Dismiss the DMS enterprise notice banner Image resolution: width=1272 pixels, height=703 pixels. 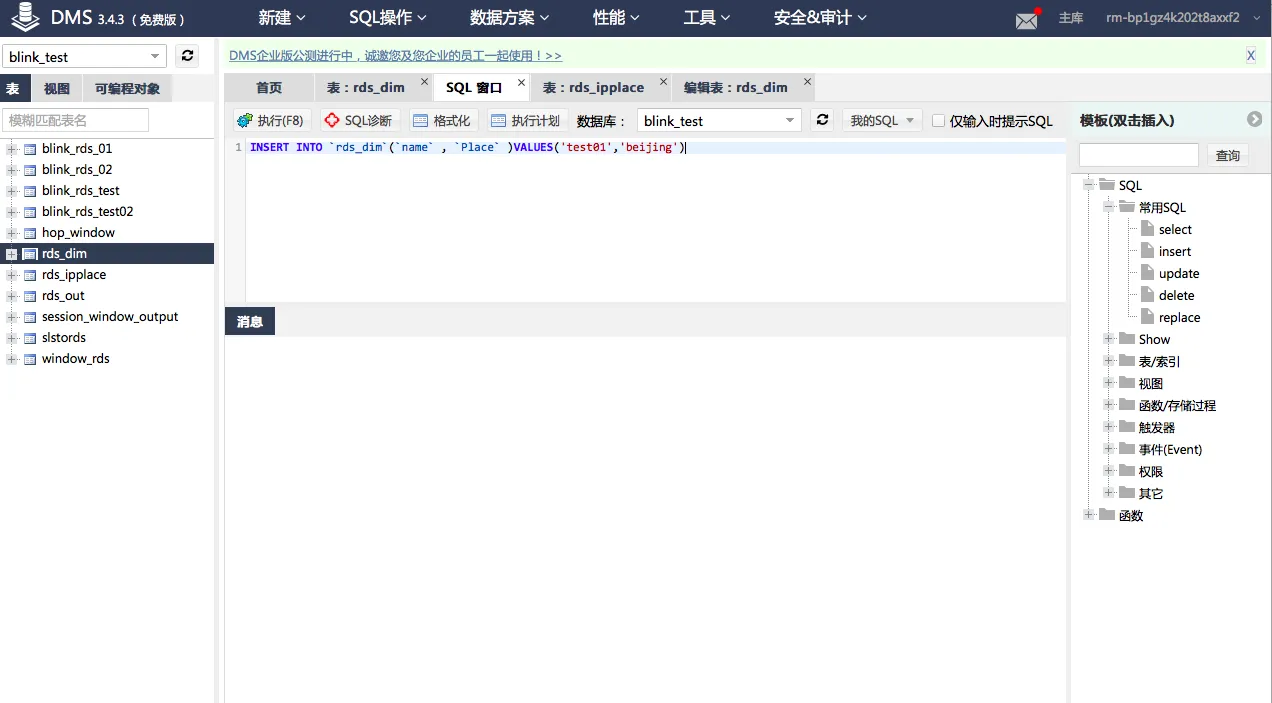(1250, 56)
